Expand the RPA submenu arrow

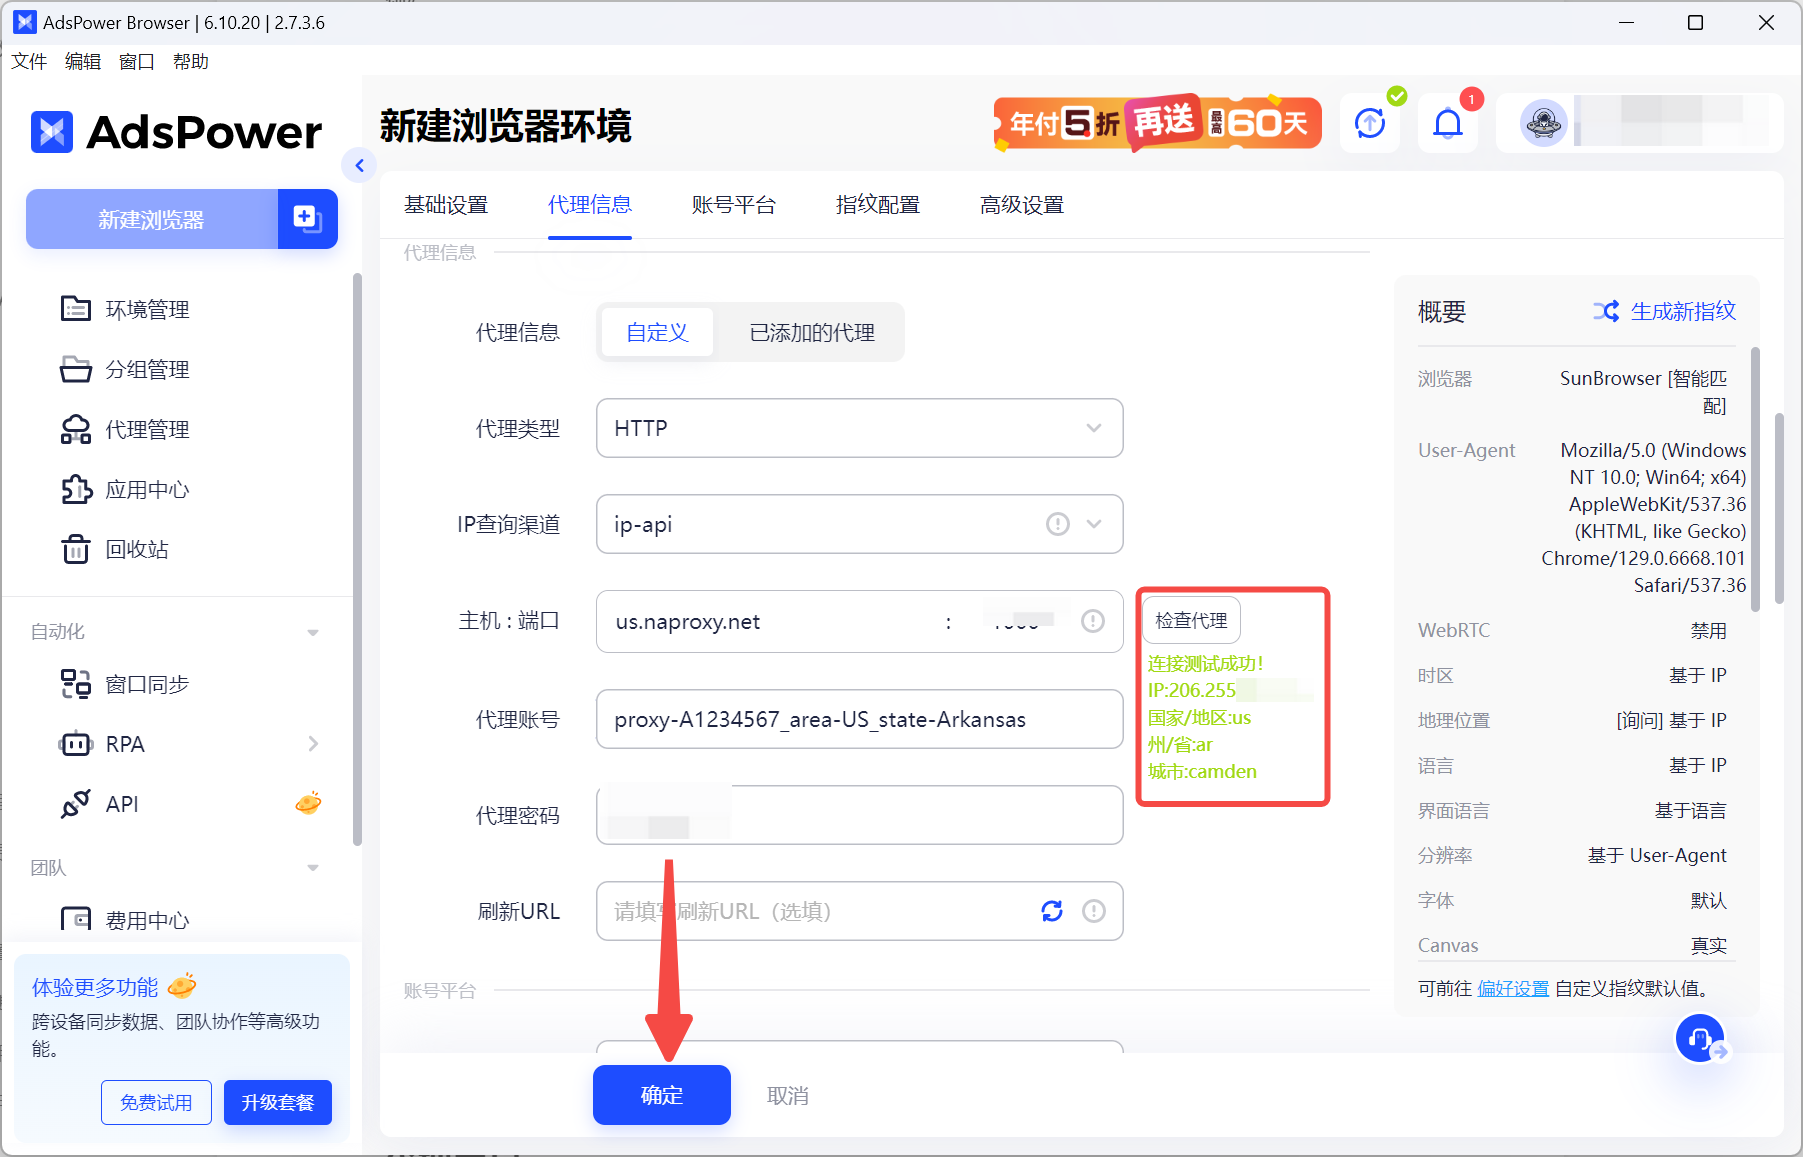313,744
